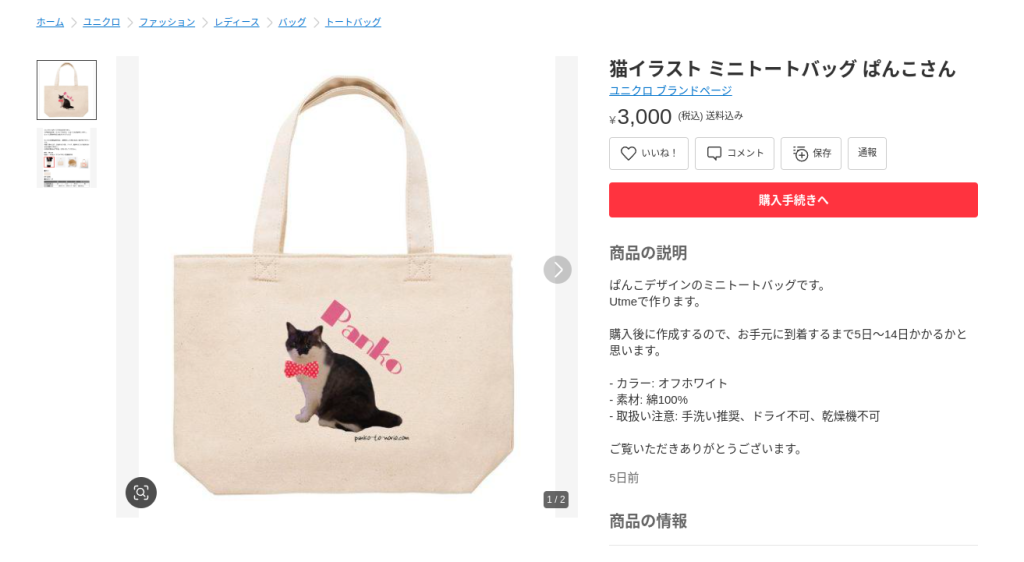Proceed with the red 購入手続きへ button
The width and height of the screenshot is (1024, 562).
point(793,200)
